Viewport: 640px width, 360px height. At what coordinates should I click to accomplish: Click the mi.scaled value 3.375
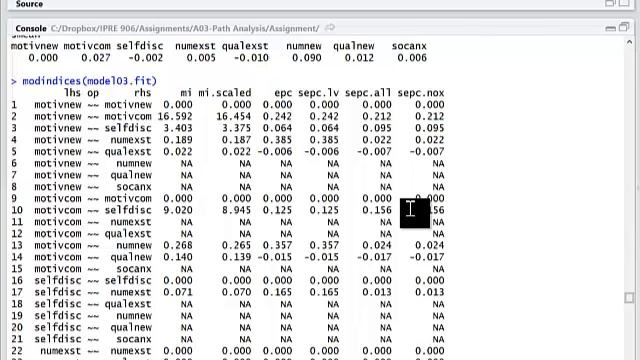pos(236,128)
